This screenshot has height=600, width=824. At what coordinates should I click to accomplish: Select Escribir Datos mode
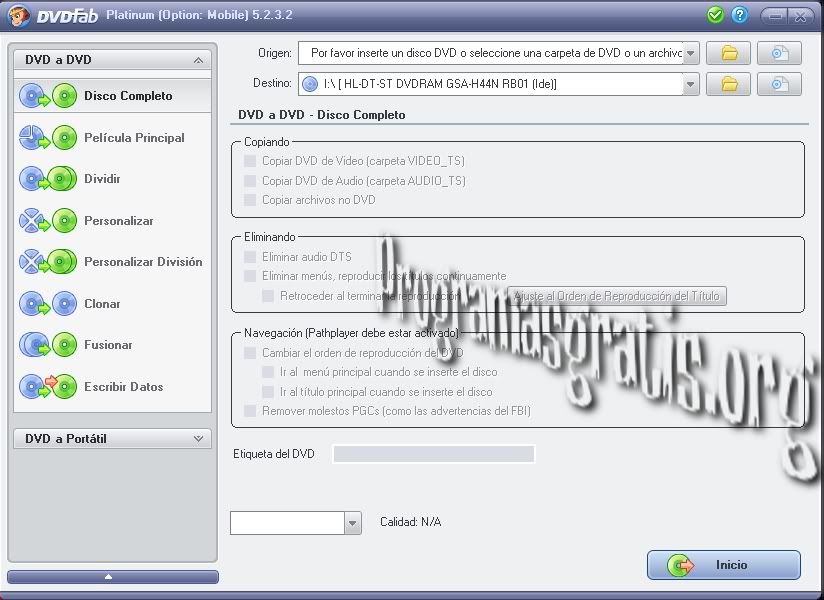point(112,386)
